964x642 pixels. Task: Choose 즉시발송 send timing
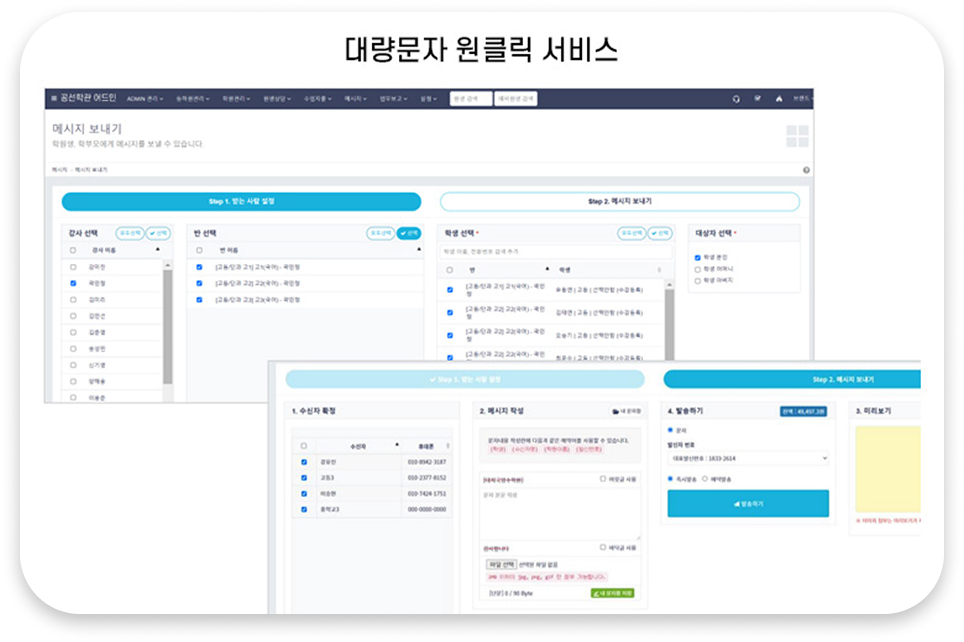670,478
